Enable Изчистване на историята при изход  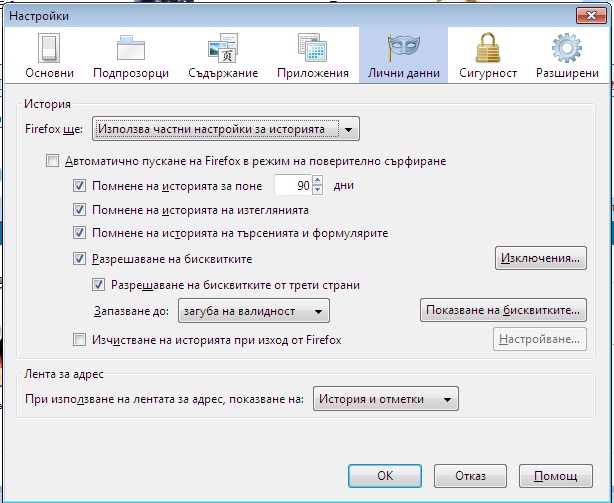[79, 339]
